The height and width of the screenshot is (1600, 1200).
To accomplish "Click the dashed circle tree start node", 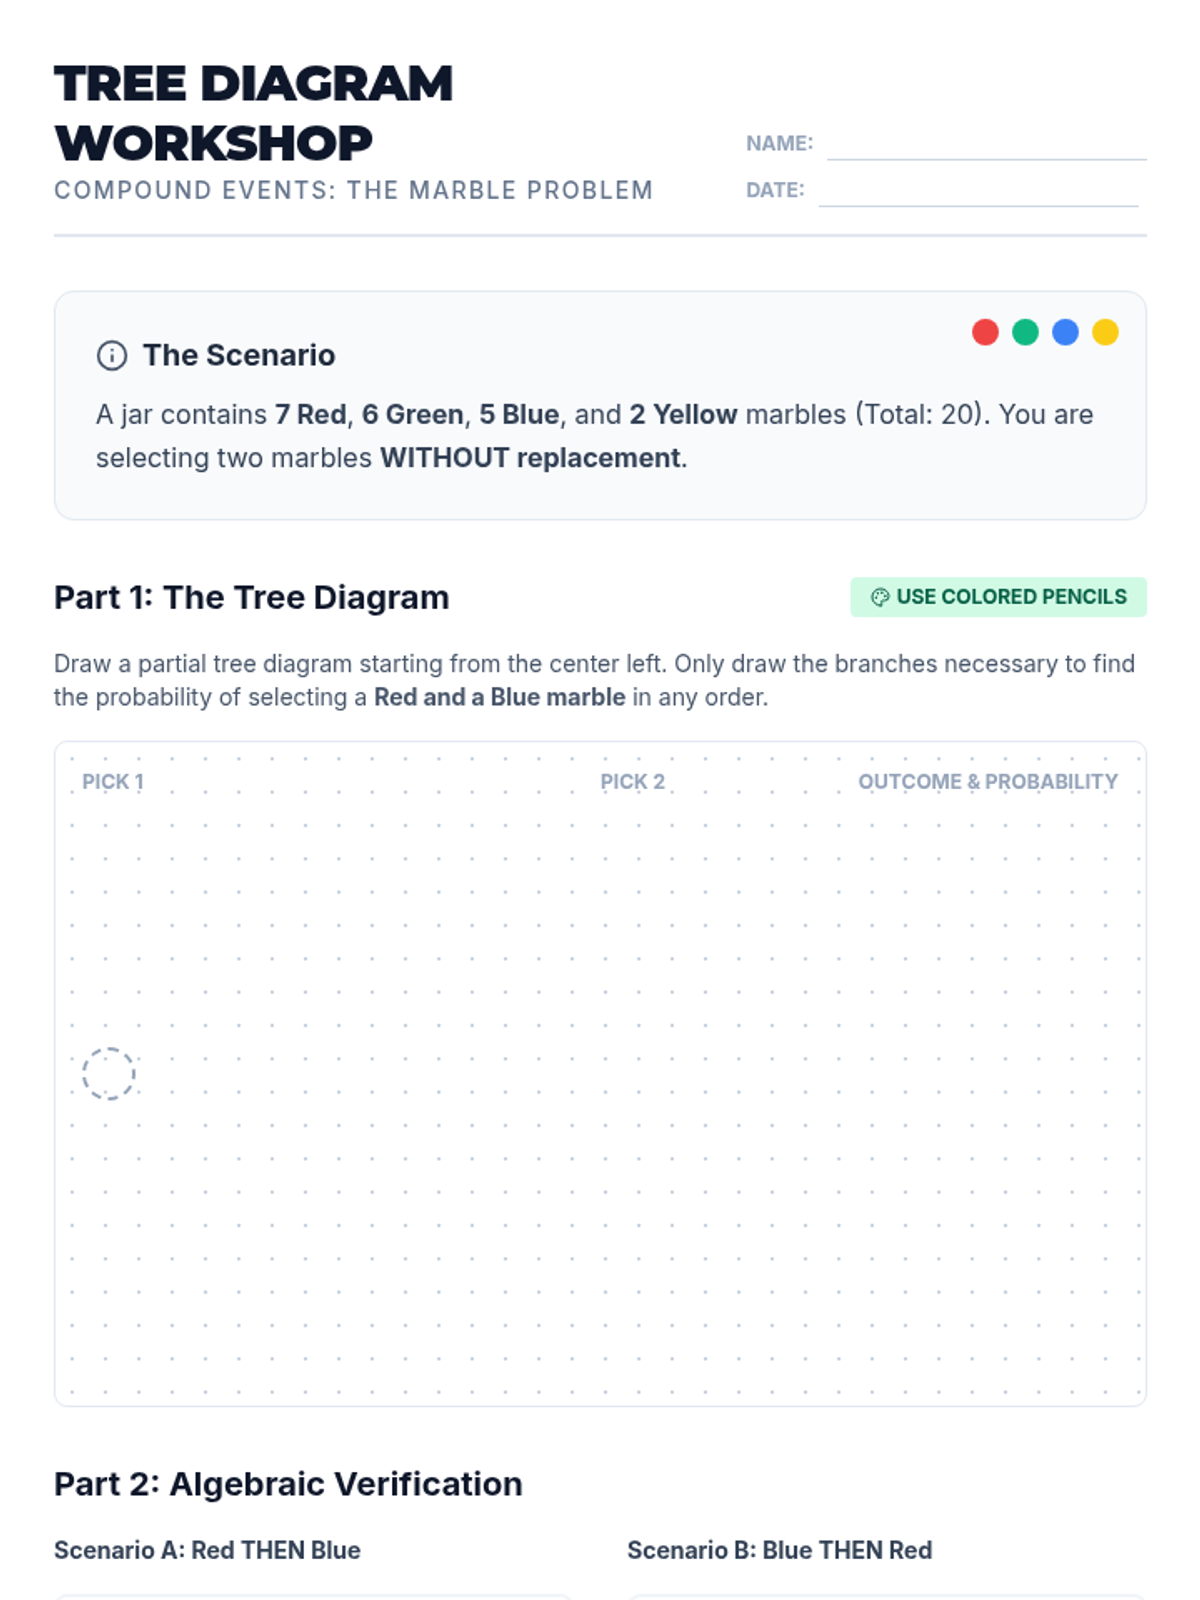I will point(108,1074).
